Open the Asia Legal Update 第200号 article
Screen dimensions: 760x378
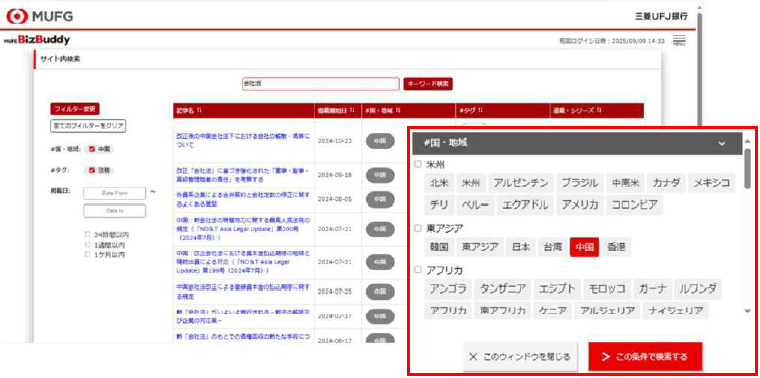(243, 229)
